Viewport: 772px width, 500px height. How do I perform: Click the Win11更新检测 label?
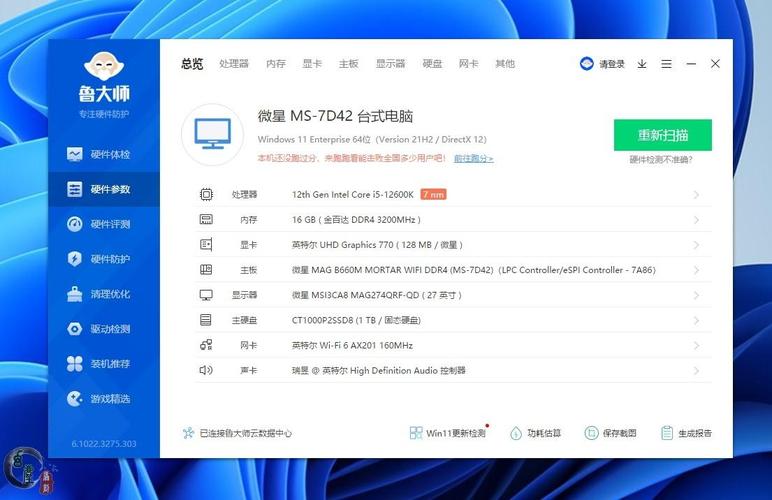(456, 433)
